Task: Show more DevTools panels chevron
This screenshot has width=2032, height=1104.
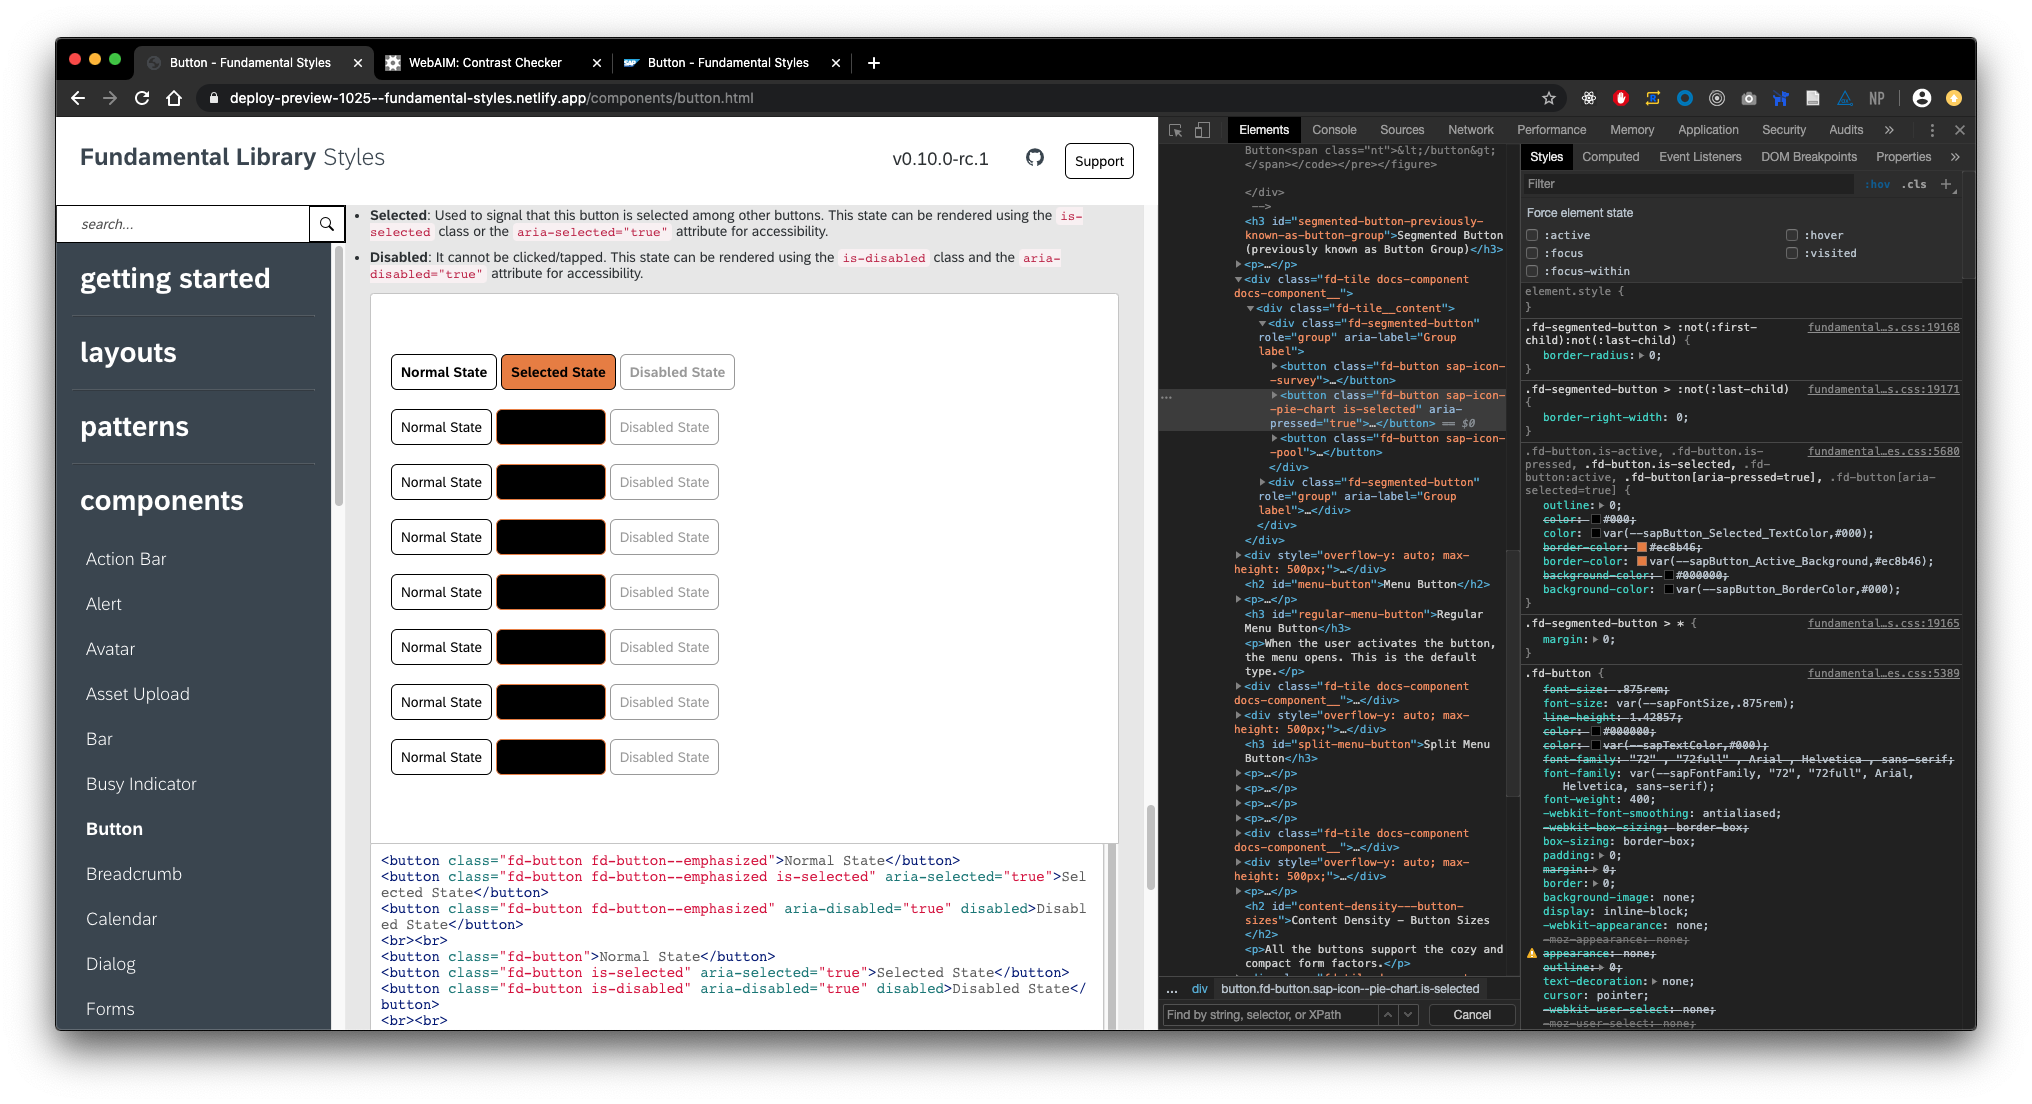Action: 1889,130
